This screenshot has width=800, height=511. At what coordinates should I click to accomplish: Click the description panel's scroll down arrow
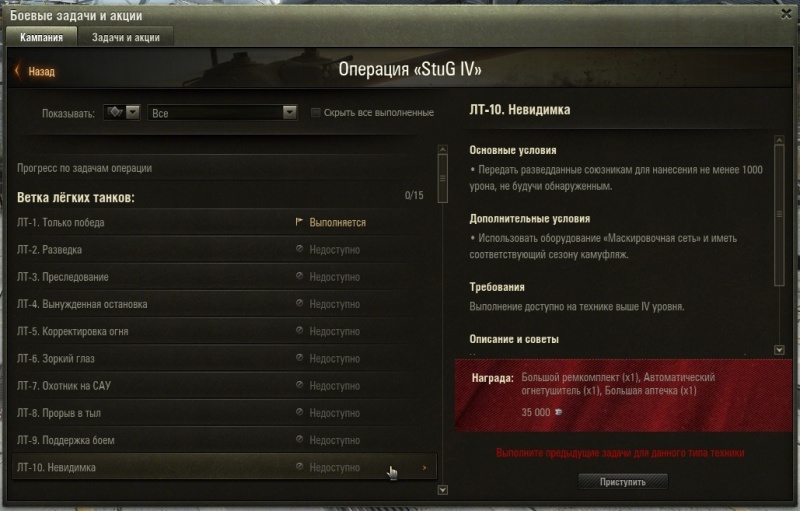click(x=779, y=350)
